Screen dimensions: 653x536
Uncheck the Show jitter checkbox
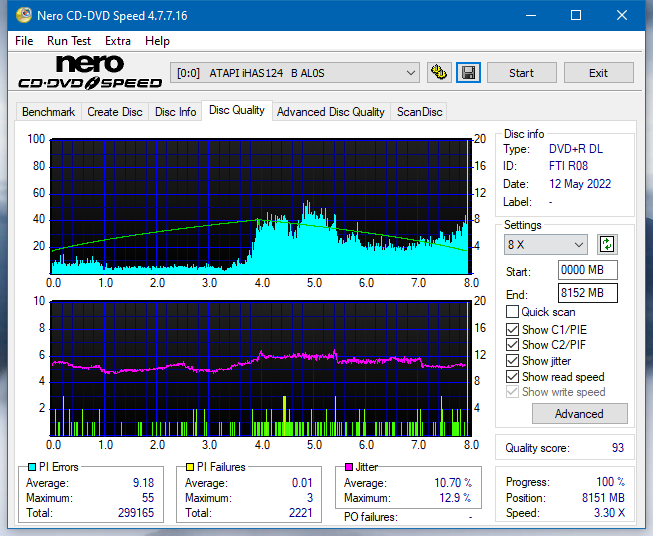(512, 361)
